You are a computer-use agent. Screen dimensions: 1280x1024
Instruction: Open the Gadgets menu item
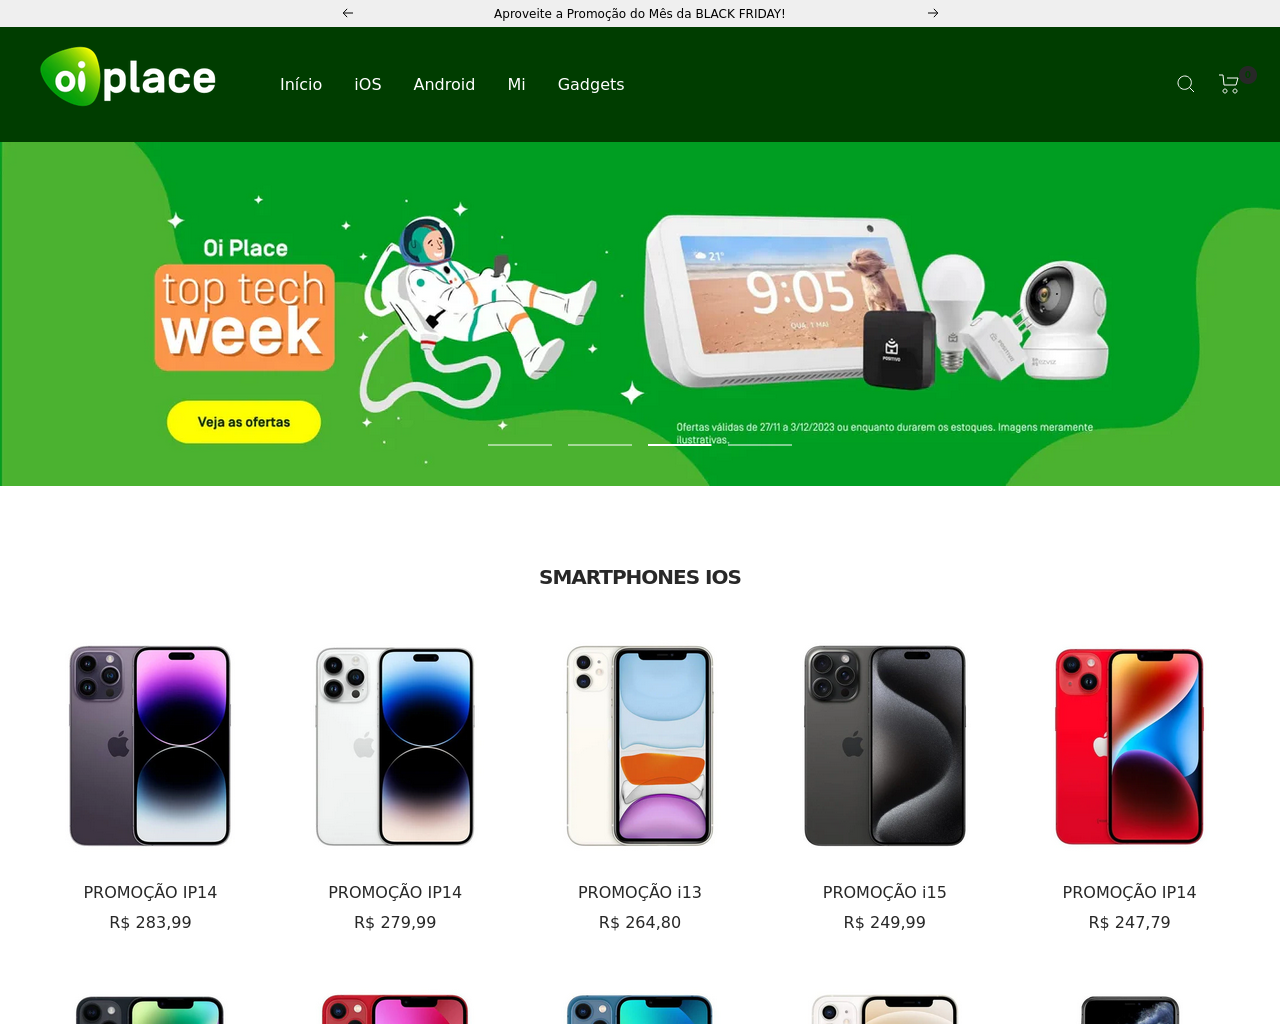(x=591, y=84)
